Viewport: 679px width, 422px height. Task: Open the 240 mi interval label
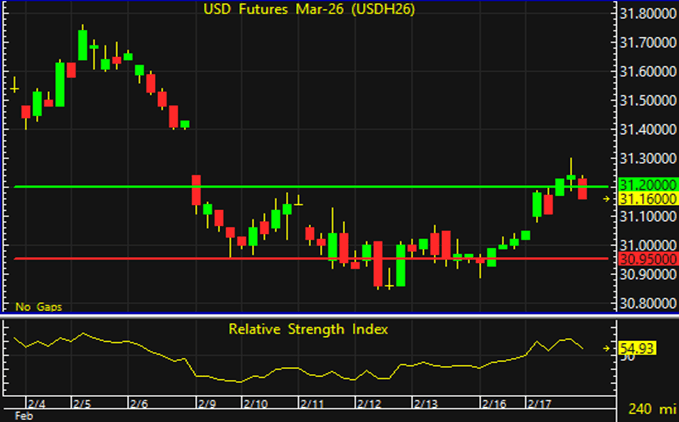(x=652, y=409)
